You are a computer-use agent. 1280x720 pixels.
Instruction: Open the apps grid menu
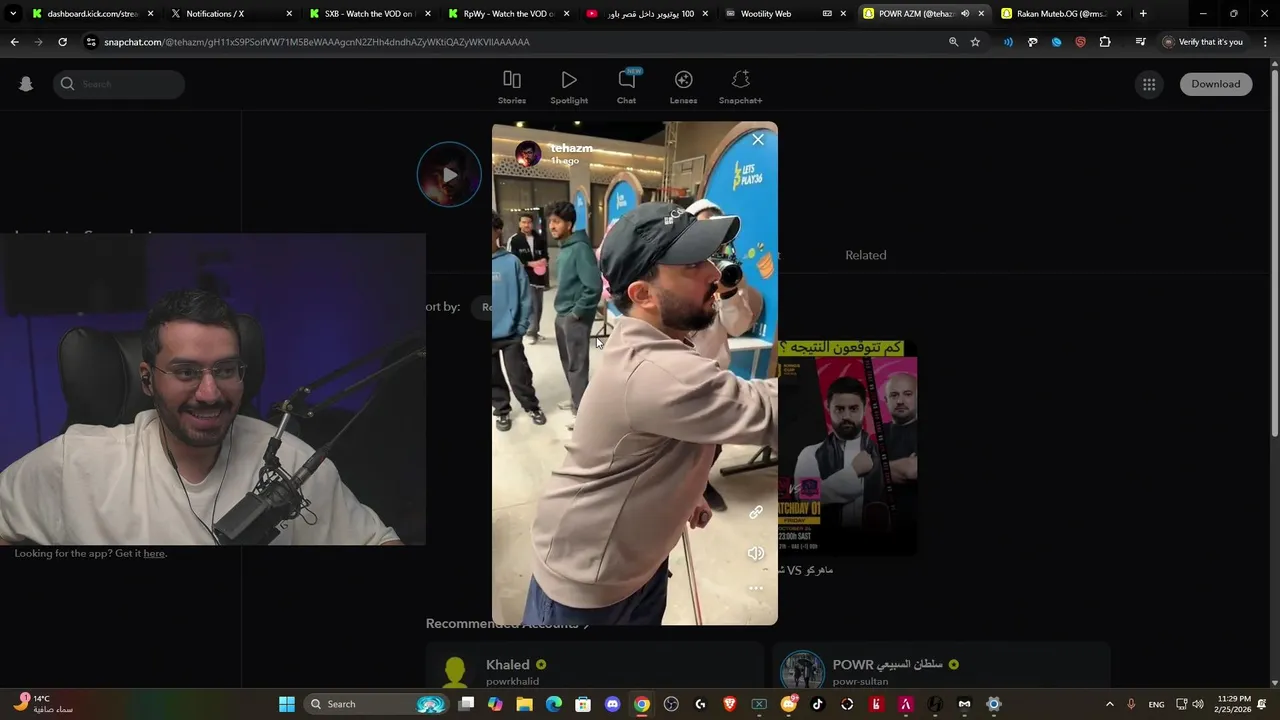click(x=1149, y=84)
